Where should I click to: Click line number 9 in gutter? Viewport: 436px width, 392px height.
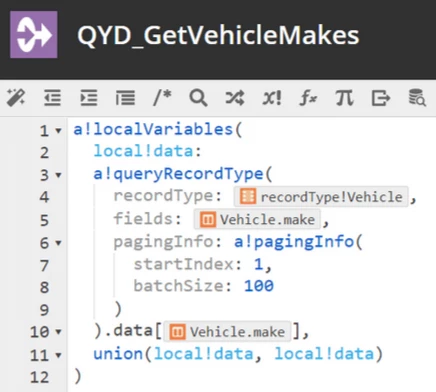(x=44, y=310)
